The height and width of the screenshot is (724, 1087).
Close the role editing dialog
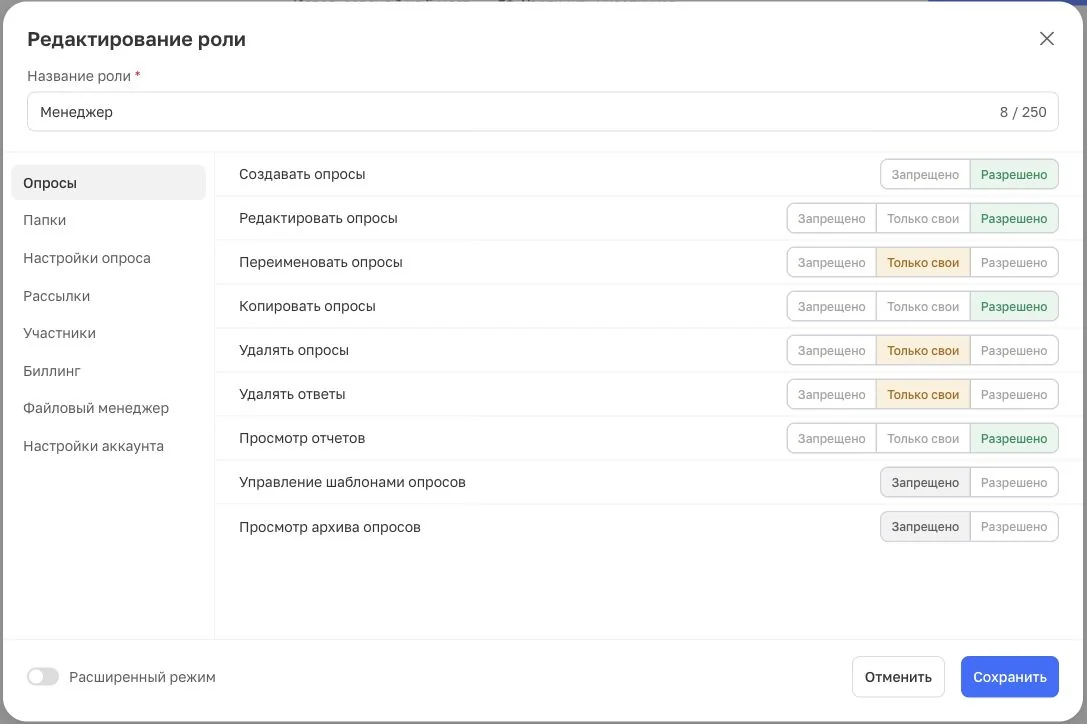[1047, 39]
